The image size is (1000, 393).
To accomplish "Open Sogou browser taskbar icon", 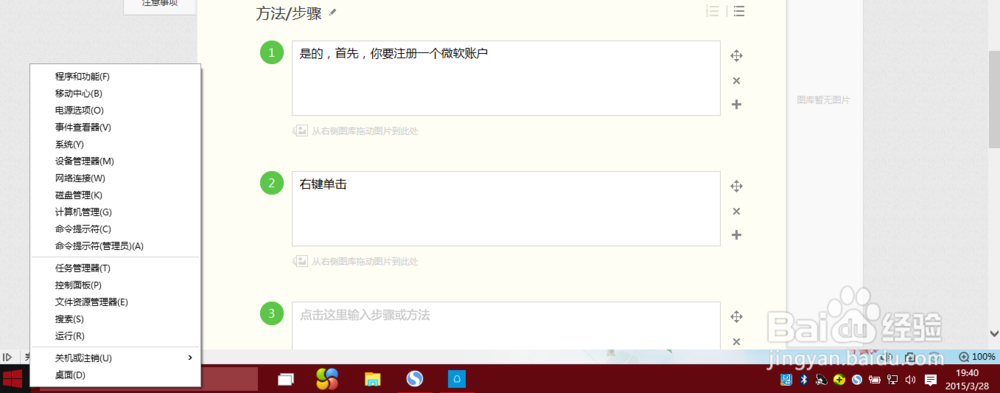I will pyautogui.click(x=415, y=380).
